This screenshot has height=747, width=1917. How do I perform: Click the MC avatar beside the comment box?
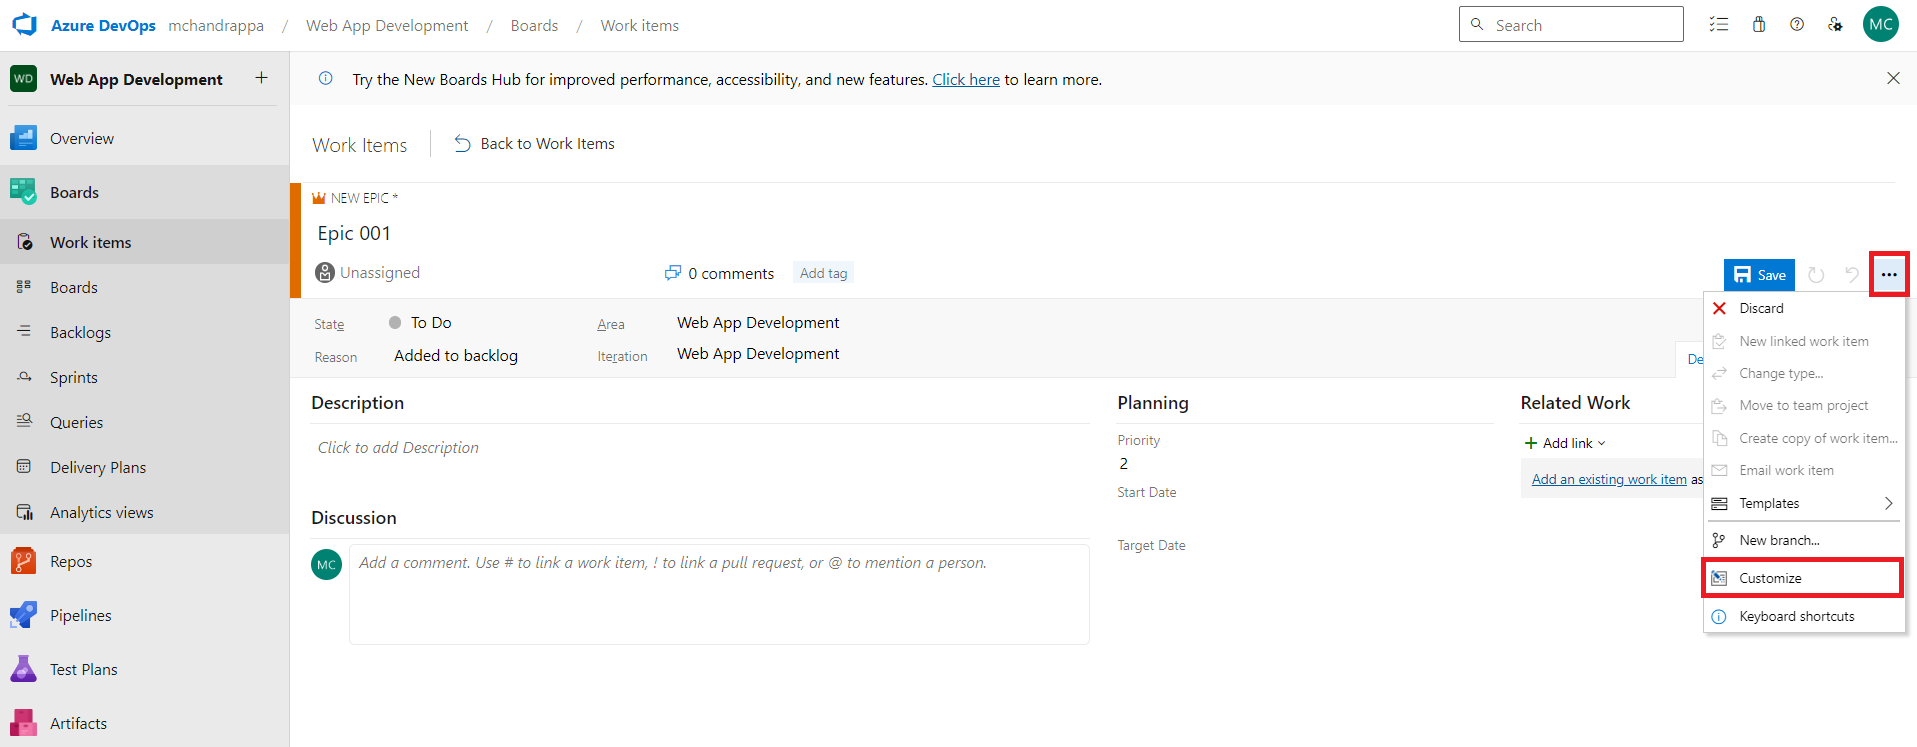coord(327,564)
